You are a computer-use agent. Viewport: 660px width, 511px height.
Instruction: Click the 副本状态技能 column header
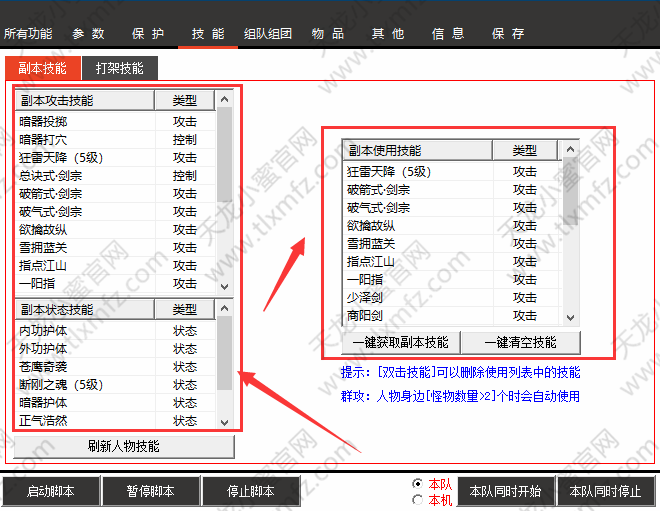click(x=85, y=309)
